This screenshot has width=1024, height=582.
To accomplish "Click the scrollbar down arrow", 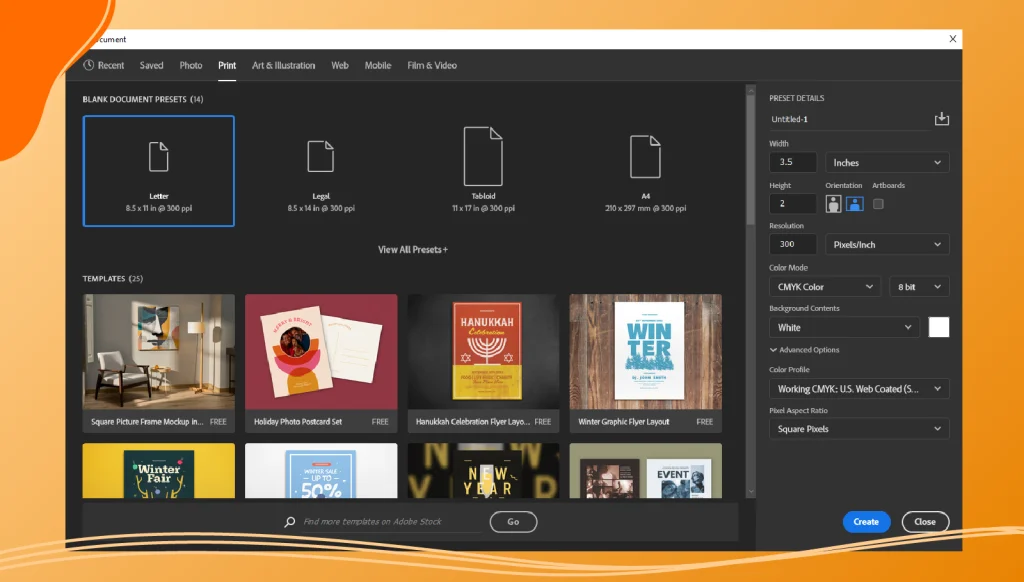I will pyautogui.click(x=750, y=491).
